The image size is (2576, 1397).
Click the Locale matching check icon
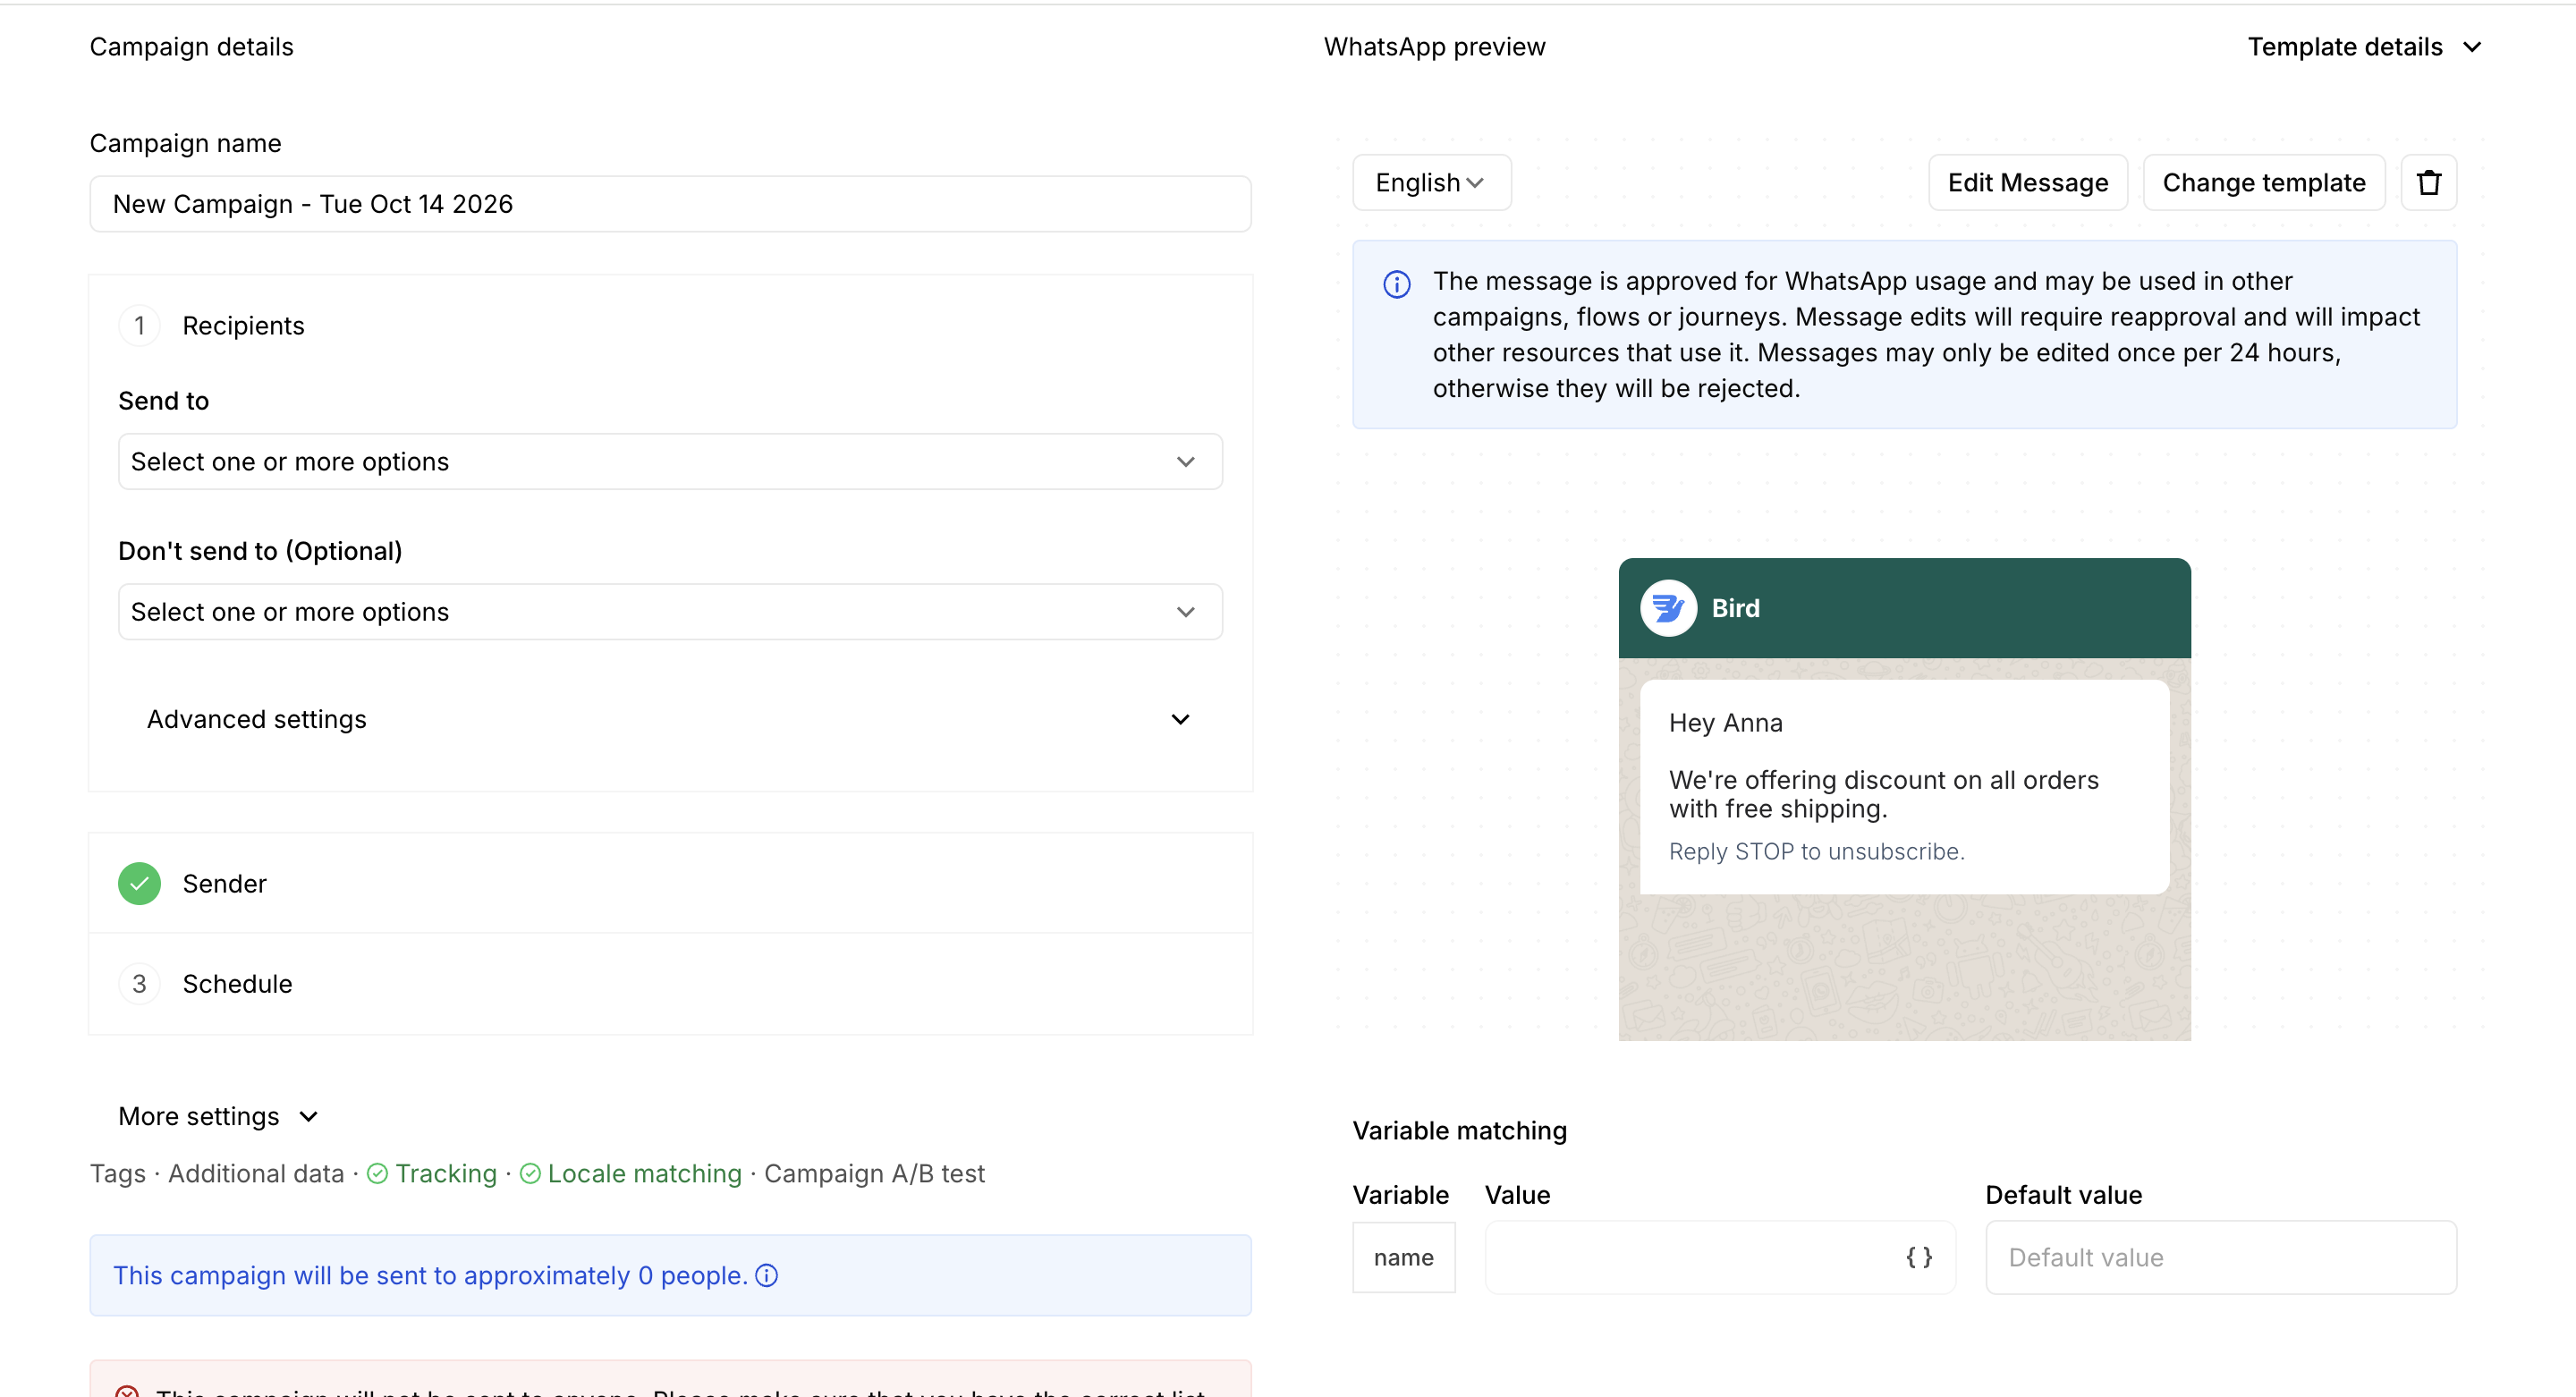pos(530,1174)
